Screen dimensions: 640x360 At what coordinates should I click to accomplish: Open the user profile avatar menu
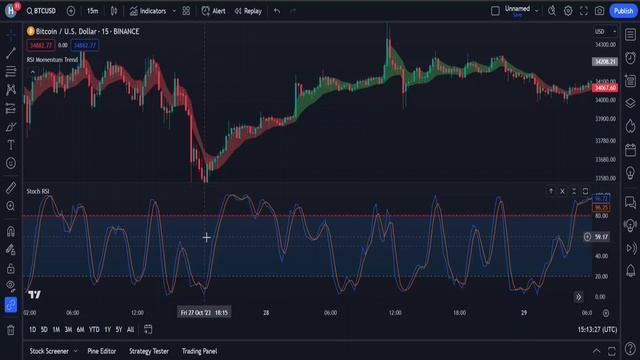[11, 11]
